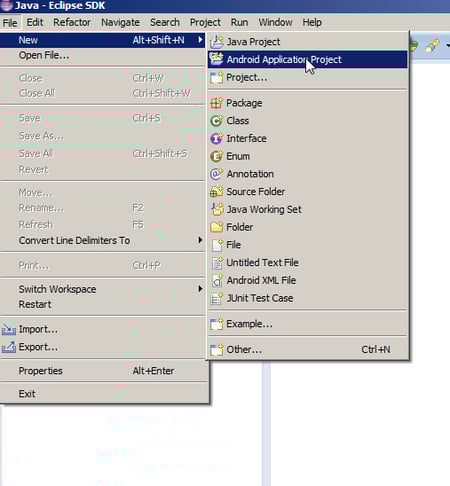Viewport: 450px width, 486px height.
Task: Click the Android XML File icon
Action: (217, 280)
